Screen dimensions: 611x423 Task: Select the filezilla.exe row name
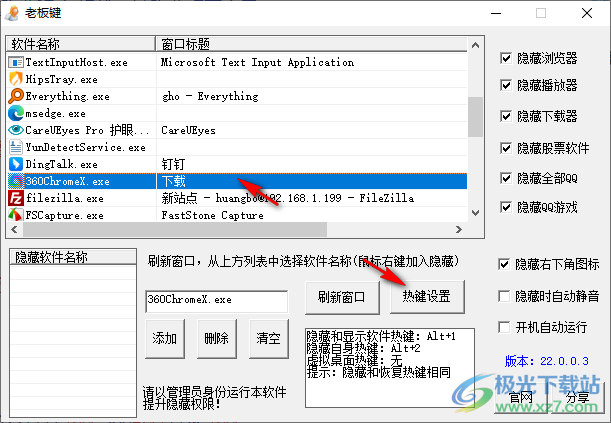tap(65, 198)
